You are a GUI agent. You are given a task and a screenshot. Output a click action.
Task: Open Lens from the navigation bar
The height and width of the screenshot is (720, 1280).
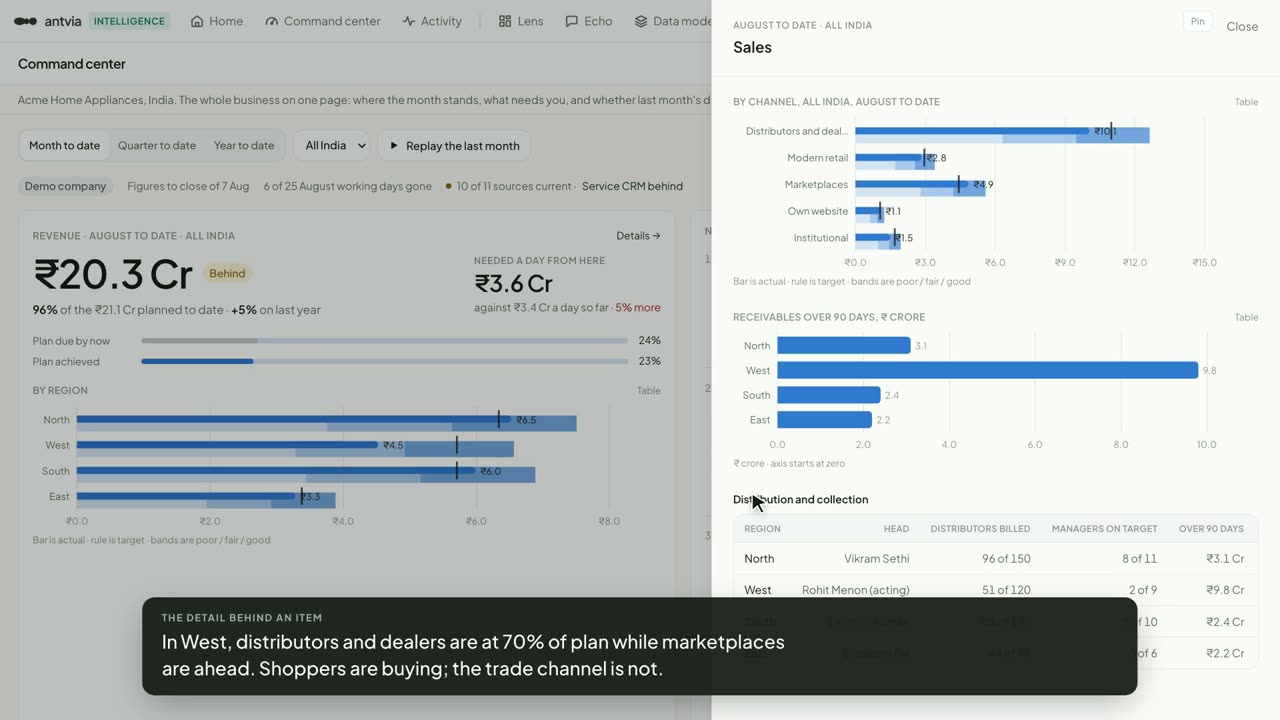[x=521, y=21]
